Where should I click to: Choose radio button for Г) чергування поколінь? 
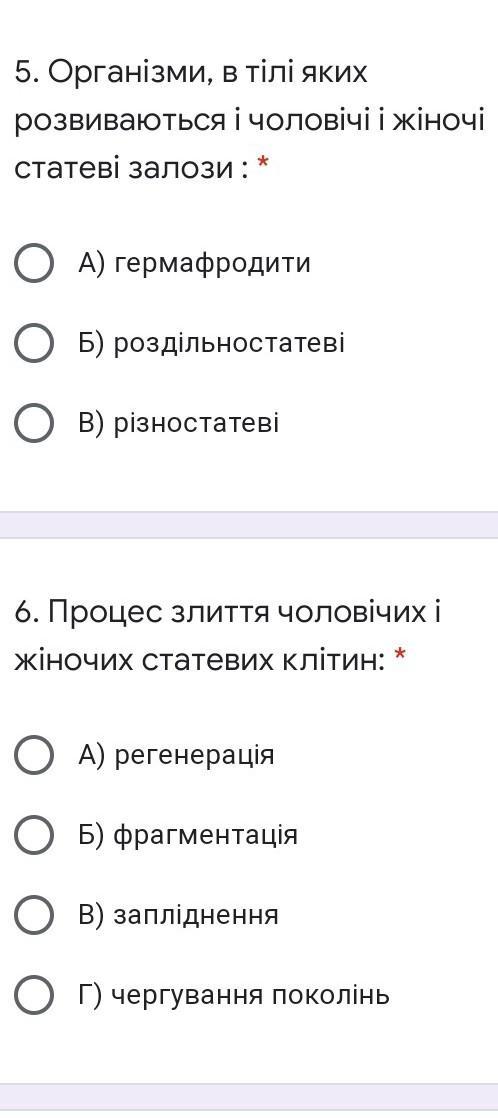pos(34,995)
